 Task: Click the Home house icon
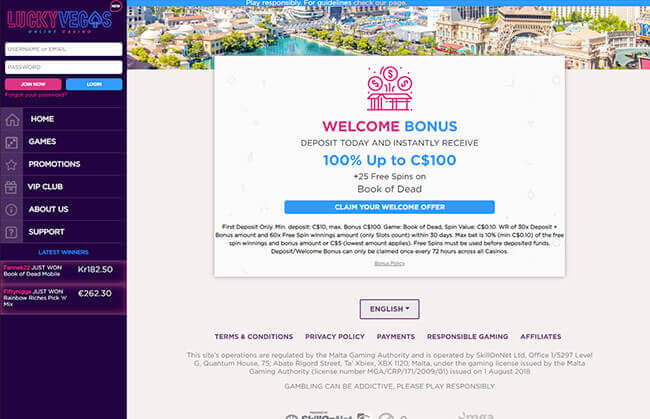[x=12, y=119]
